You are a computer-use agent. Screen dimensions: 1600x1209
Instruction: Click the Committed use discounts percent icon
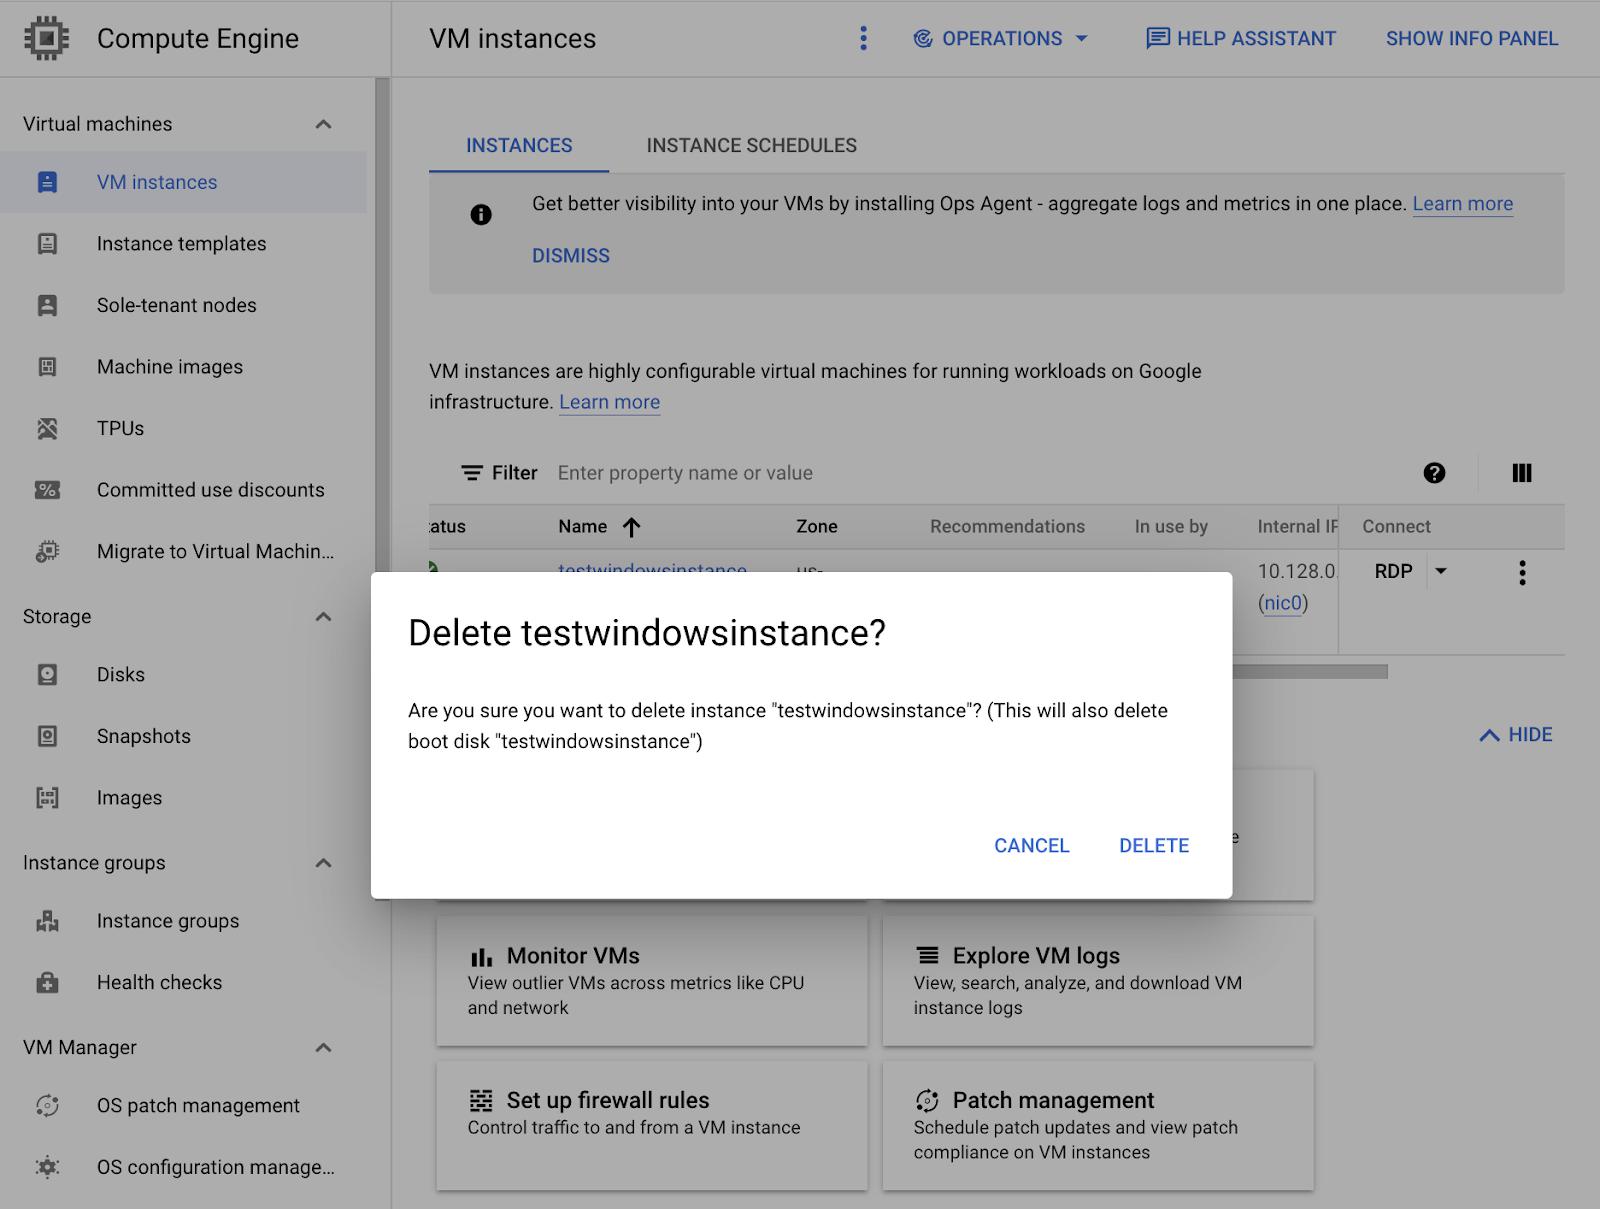tap(47, 490)
